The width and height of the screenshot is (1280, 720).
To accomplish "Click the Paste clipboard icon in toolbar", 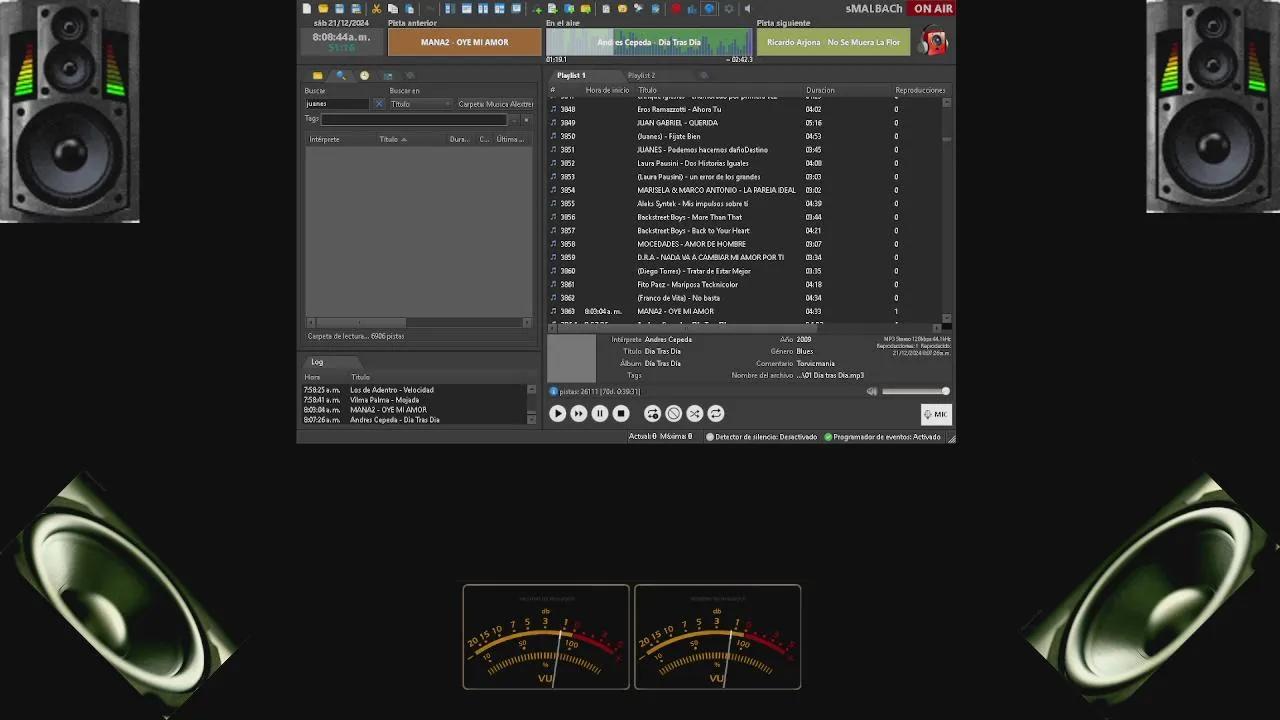I will tap(409, 8).
